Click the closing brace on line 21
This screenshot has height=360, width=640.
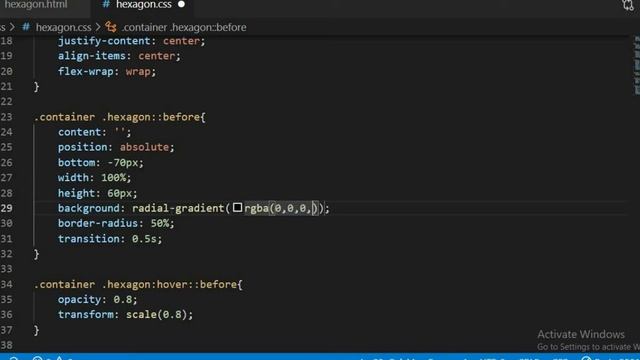point(36,87)
